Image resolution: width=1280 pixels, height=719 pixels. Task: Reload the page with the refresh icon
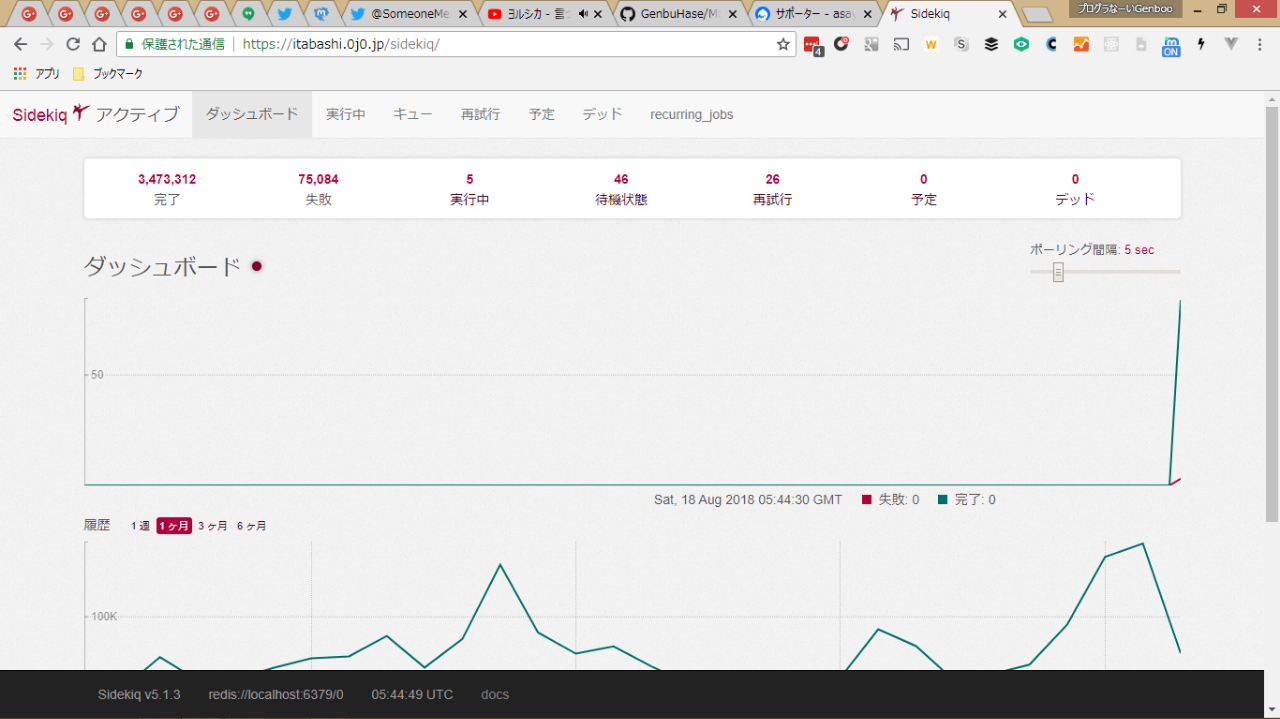73,44
